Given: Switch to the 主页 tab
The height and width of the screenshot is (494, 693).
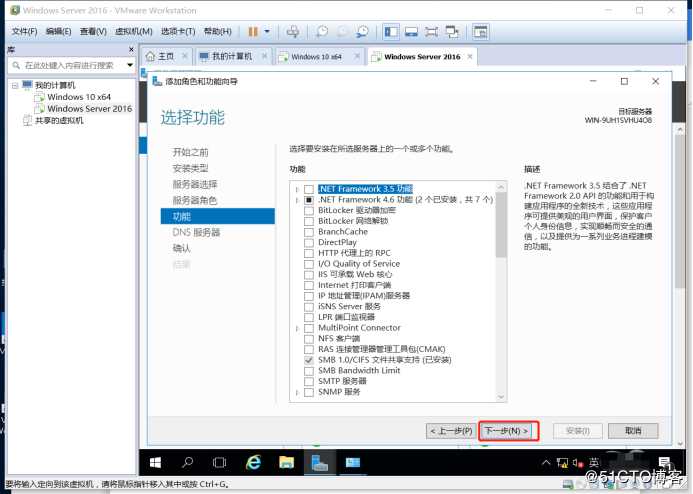Looking at the screenshot, I should [x=166, y=57].
